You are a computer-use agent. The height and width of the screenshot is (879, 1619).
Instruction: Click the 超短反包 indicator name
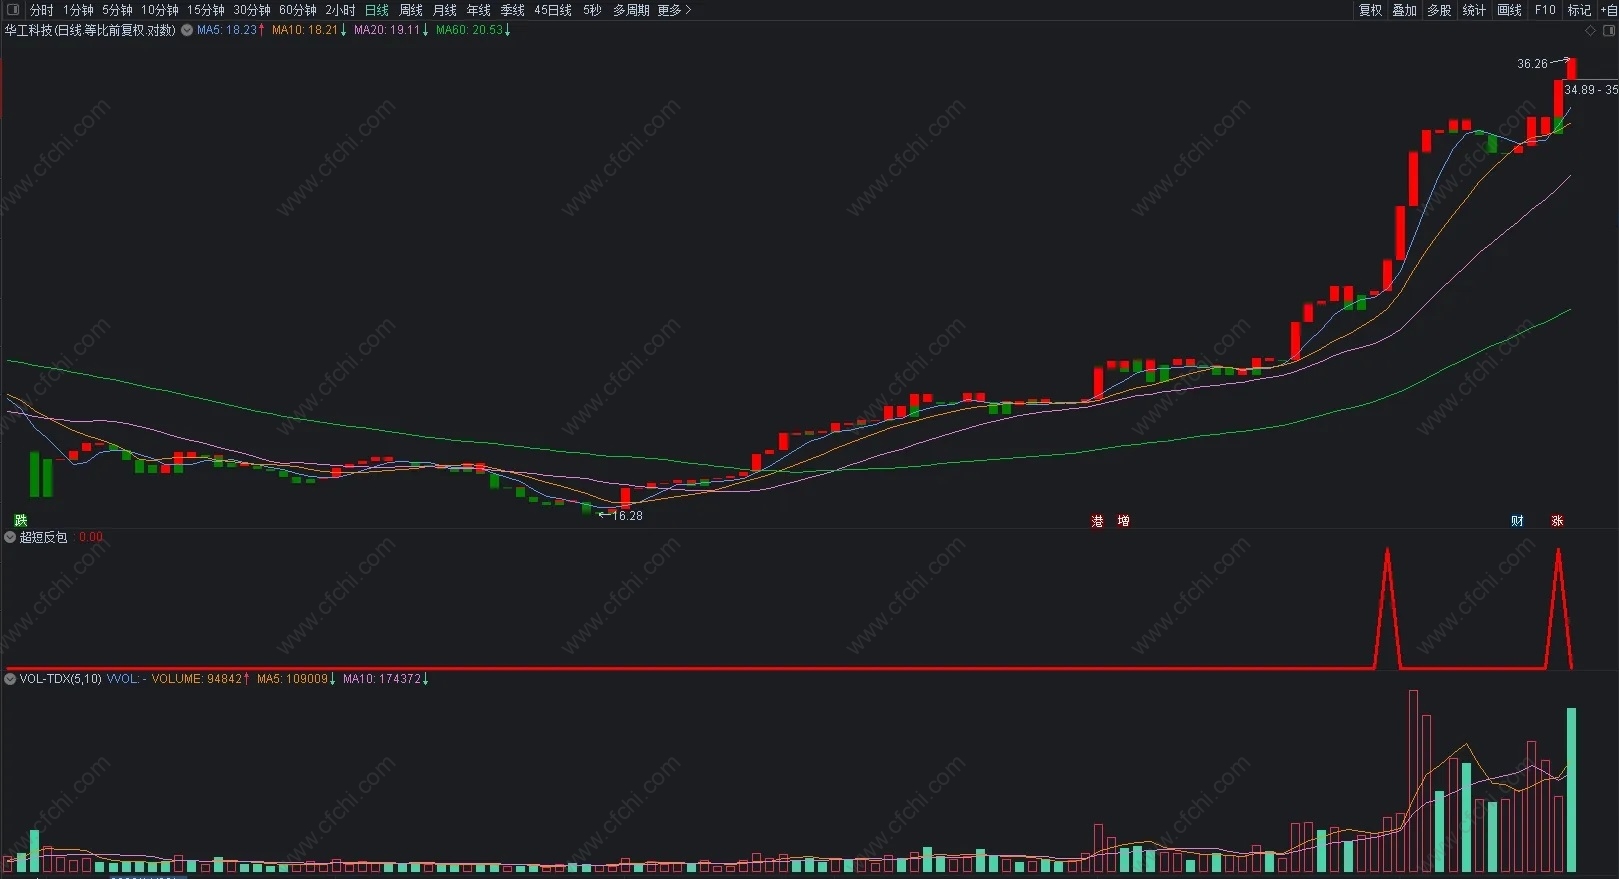click(x=44, y=537)
